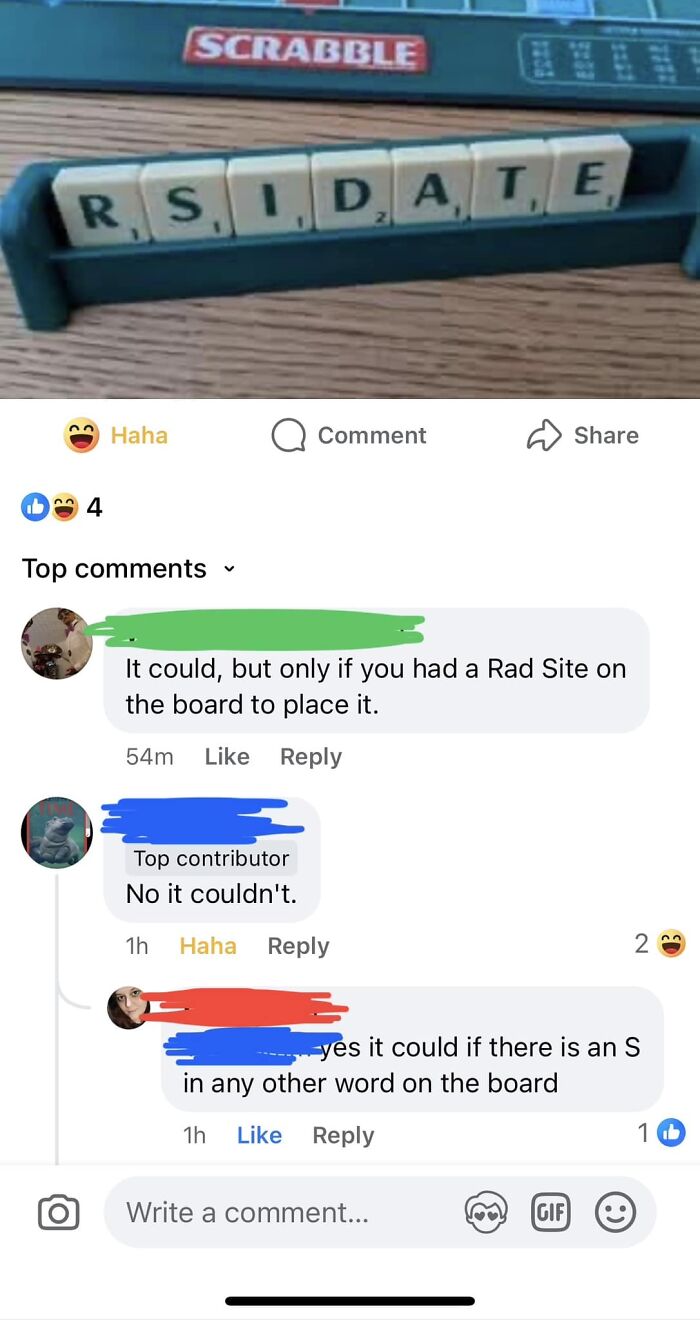Open the green-named commenter's profile picture
The height and width of the screenshot is (1320, 700).
pyautogui.click(x=57, y=643)
